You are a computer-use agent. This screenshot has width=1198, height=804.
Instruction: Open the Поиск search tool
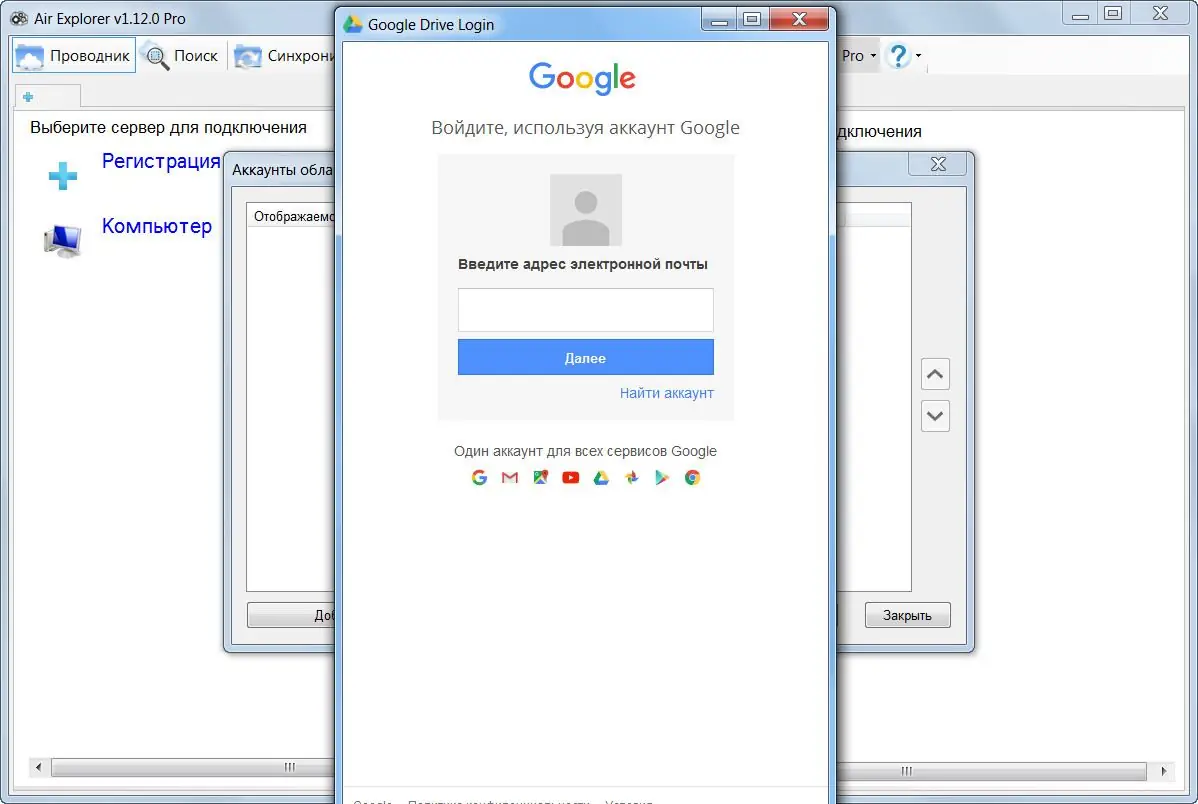tap(182, 56)
